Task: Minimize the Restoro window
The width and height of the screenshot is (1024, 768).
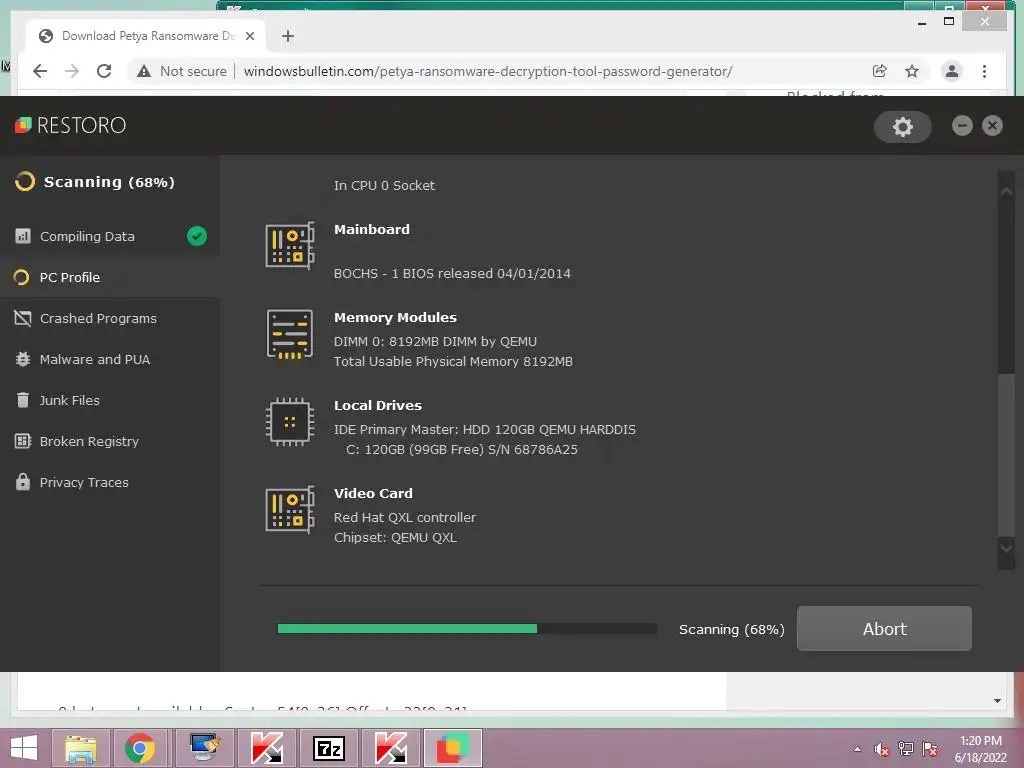Action: tap(962, 125)
